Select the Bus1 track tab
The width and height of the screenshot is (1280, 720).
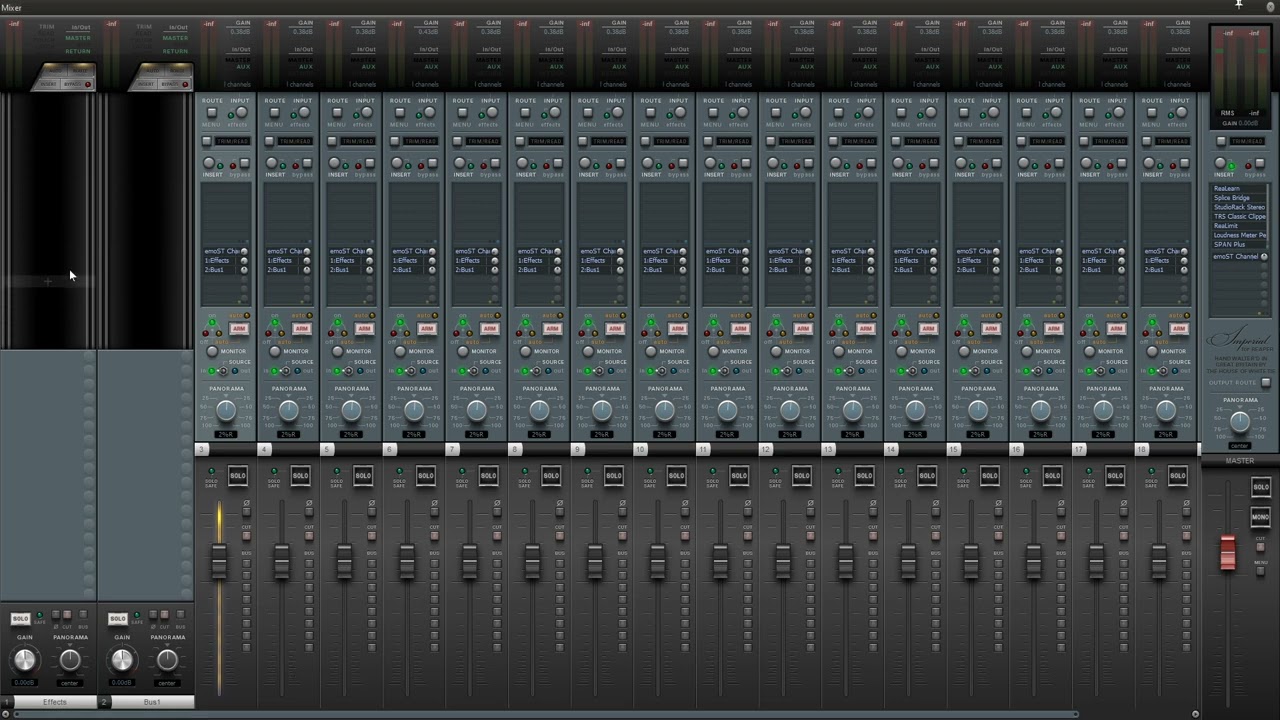click(x=152, y=702)
